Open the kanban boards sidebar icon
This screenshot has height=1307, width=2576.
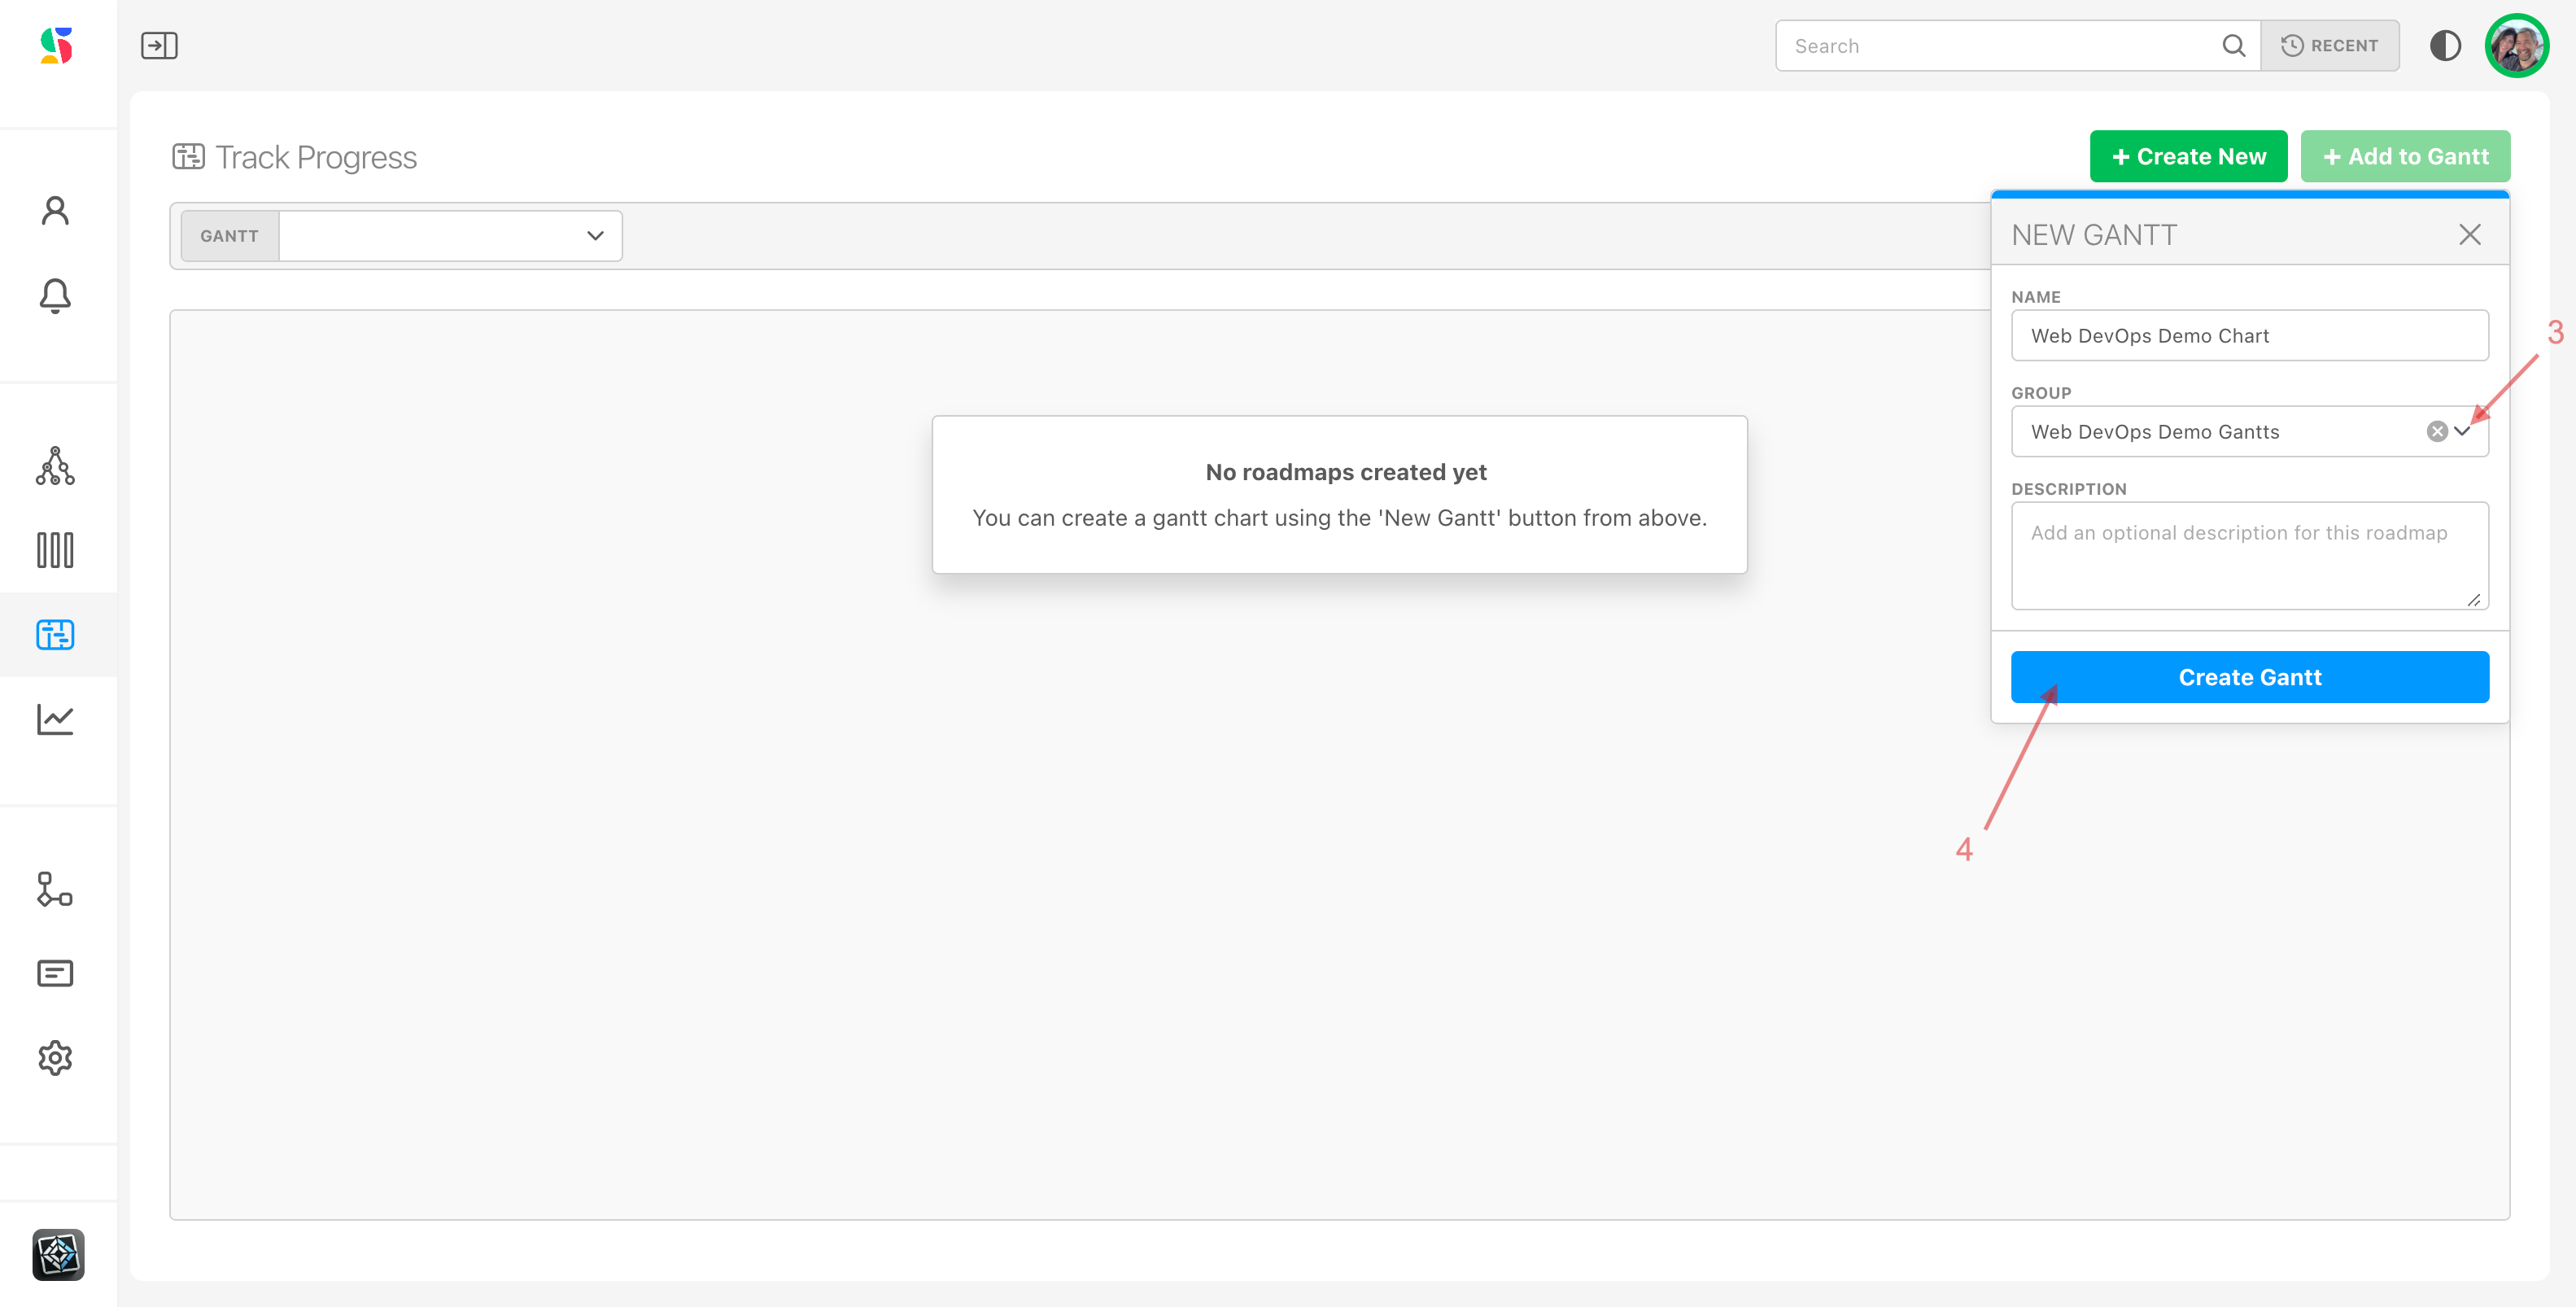(55, 550)
